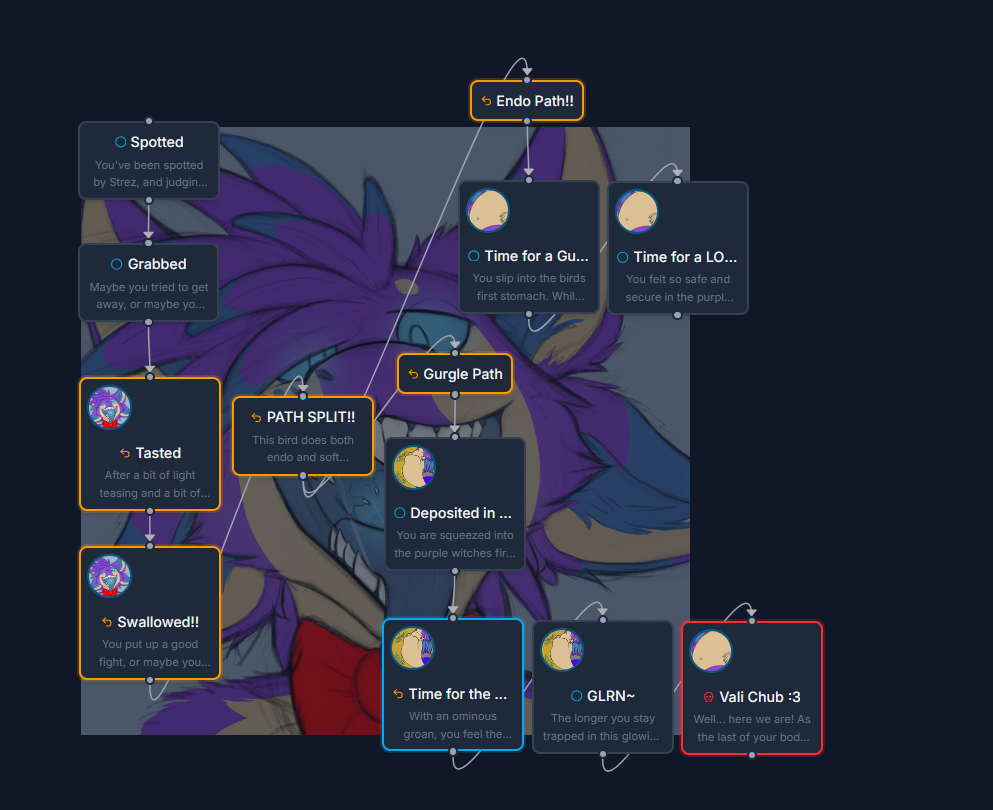Click the top connector handle of Spotted node
Screen dimensions: 993x810
(149, 121)
